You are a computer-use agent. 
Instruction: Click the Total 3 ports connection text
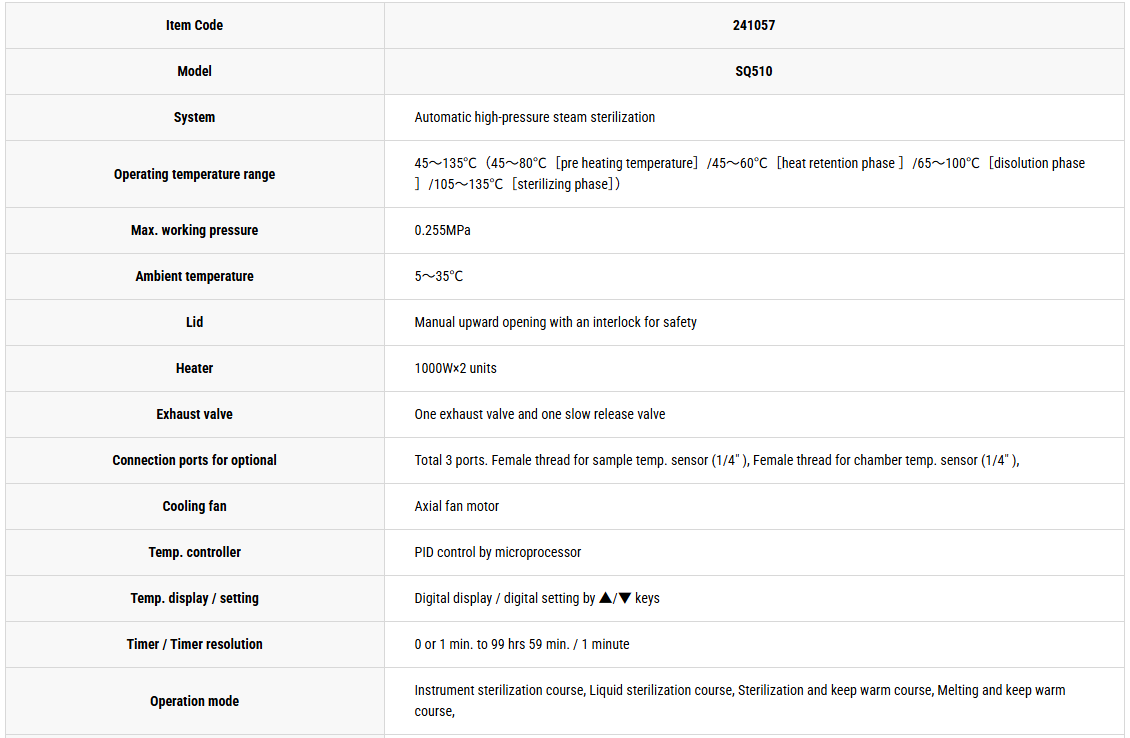click(x=716, y=461)
